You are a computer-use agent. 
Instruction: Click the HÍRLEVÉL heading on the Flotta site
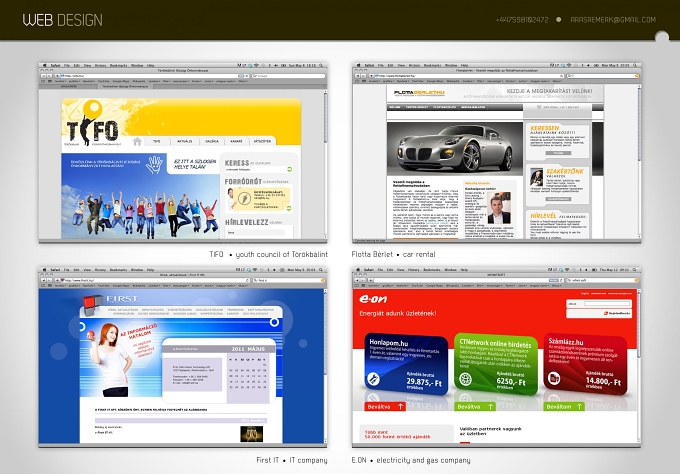click(x=543, y=216)
